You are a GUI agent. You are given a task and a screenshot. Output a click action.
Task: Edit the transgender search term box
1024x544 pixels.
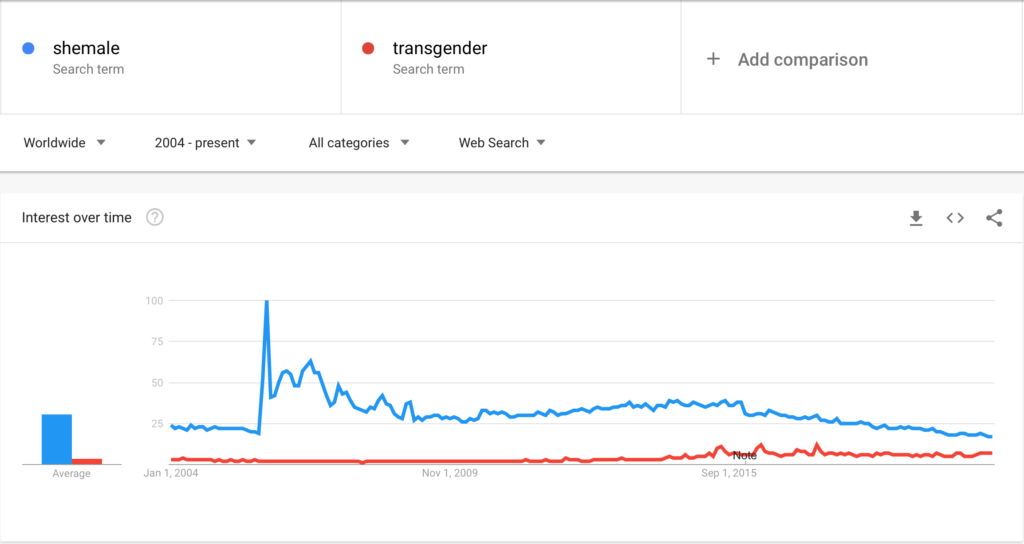[x=510, y=57]
